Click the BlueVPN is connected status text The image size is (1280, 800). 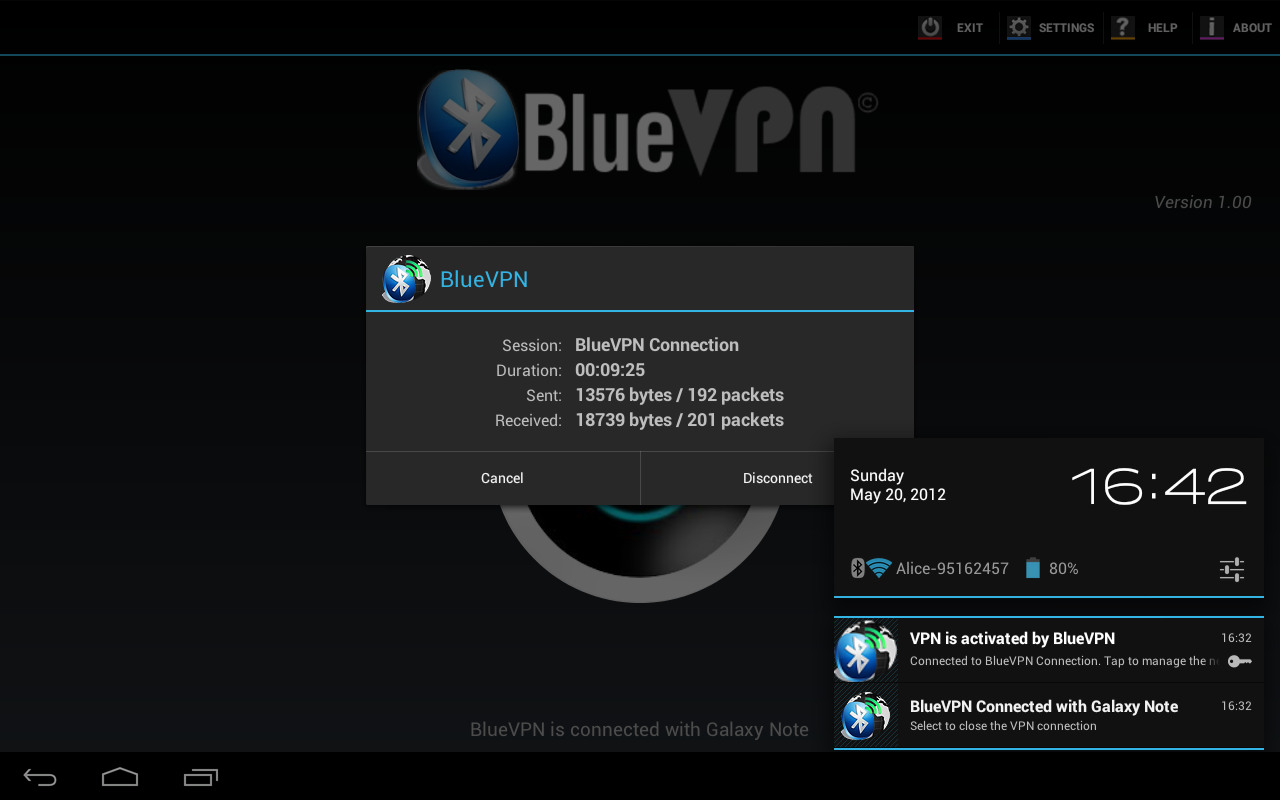pyautogui.click(x=639, y=730)
